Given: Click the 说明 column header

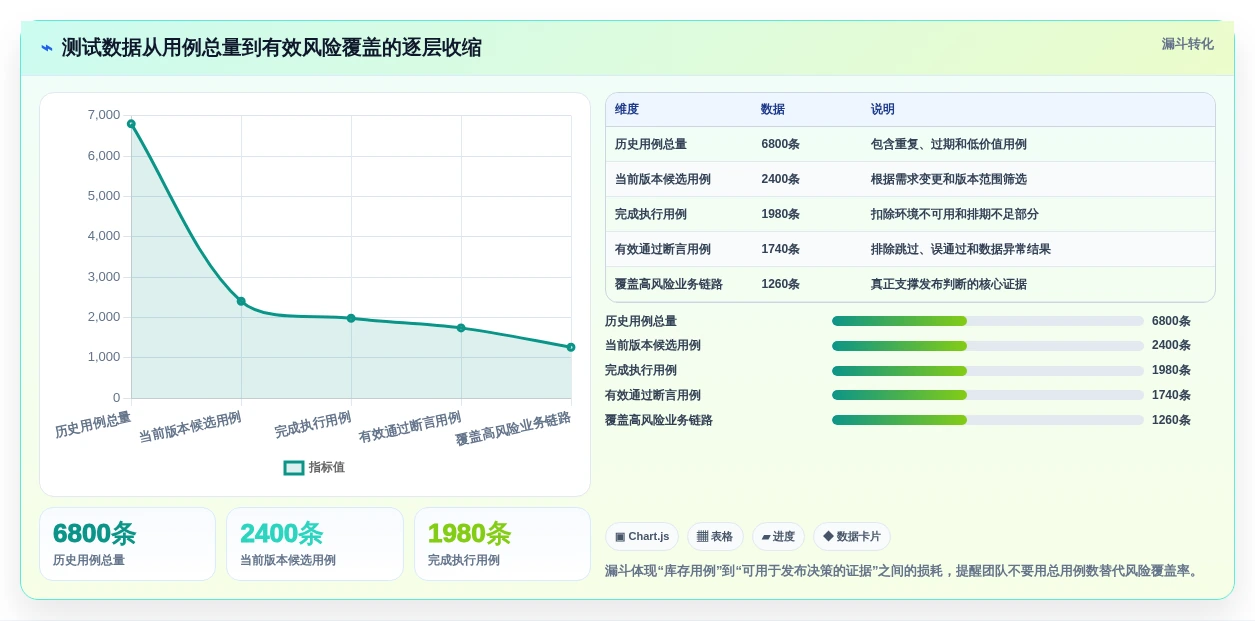Looking at the screenshot, I should tap(883, 110).
